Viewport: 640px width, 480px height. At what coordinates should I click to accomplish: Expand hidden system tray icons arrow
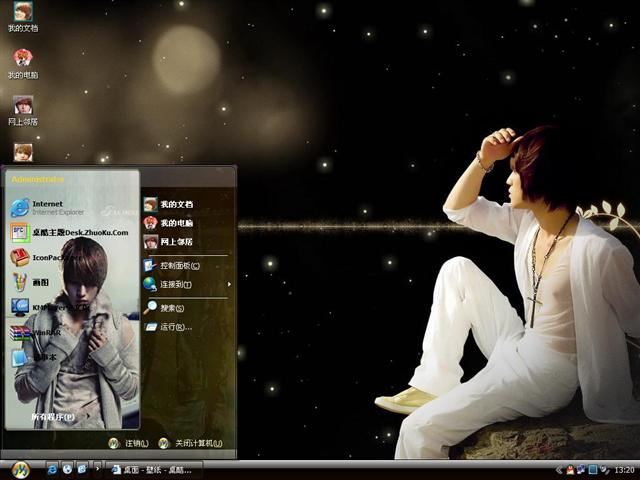(x=558, y=469)
